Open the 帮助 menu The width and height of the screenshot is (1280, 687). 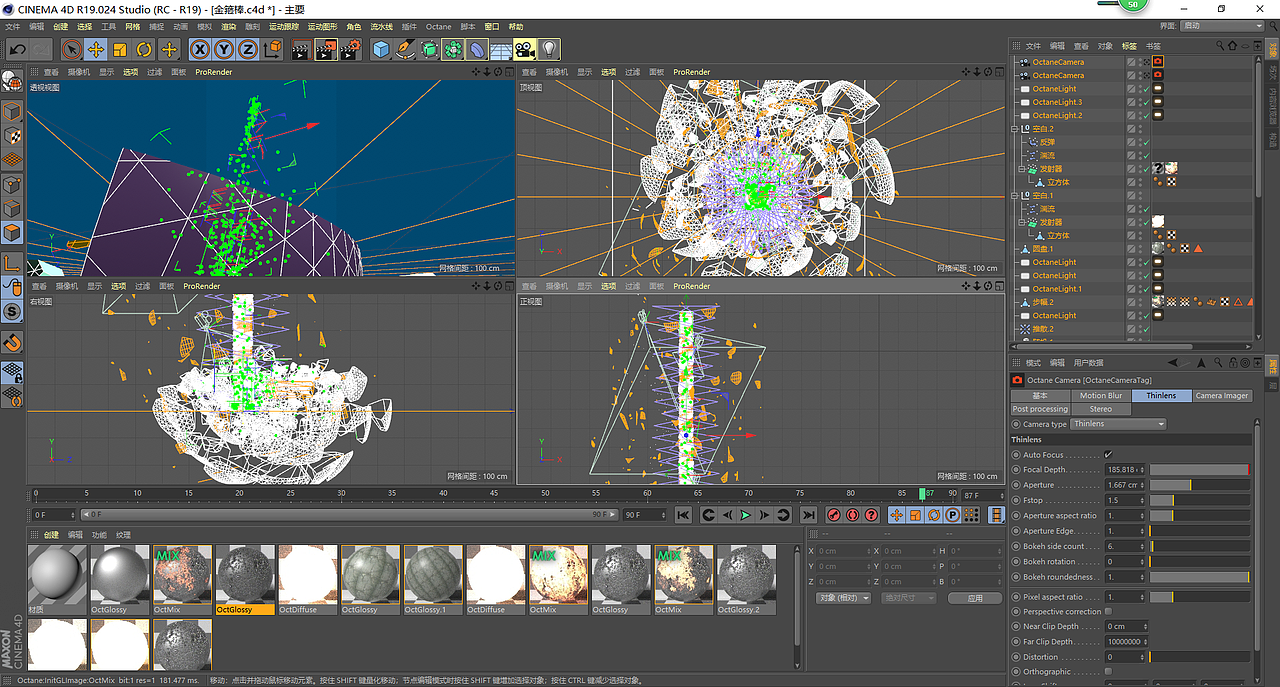[x=516, y=27]
